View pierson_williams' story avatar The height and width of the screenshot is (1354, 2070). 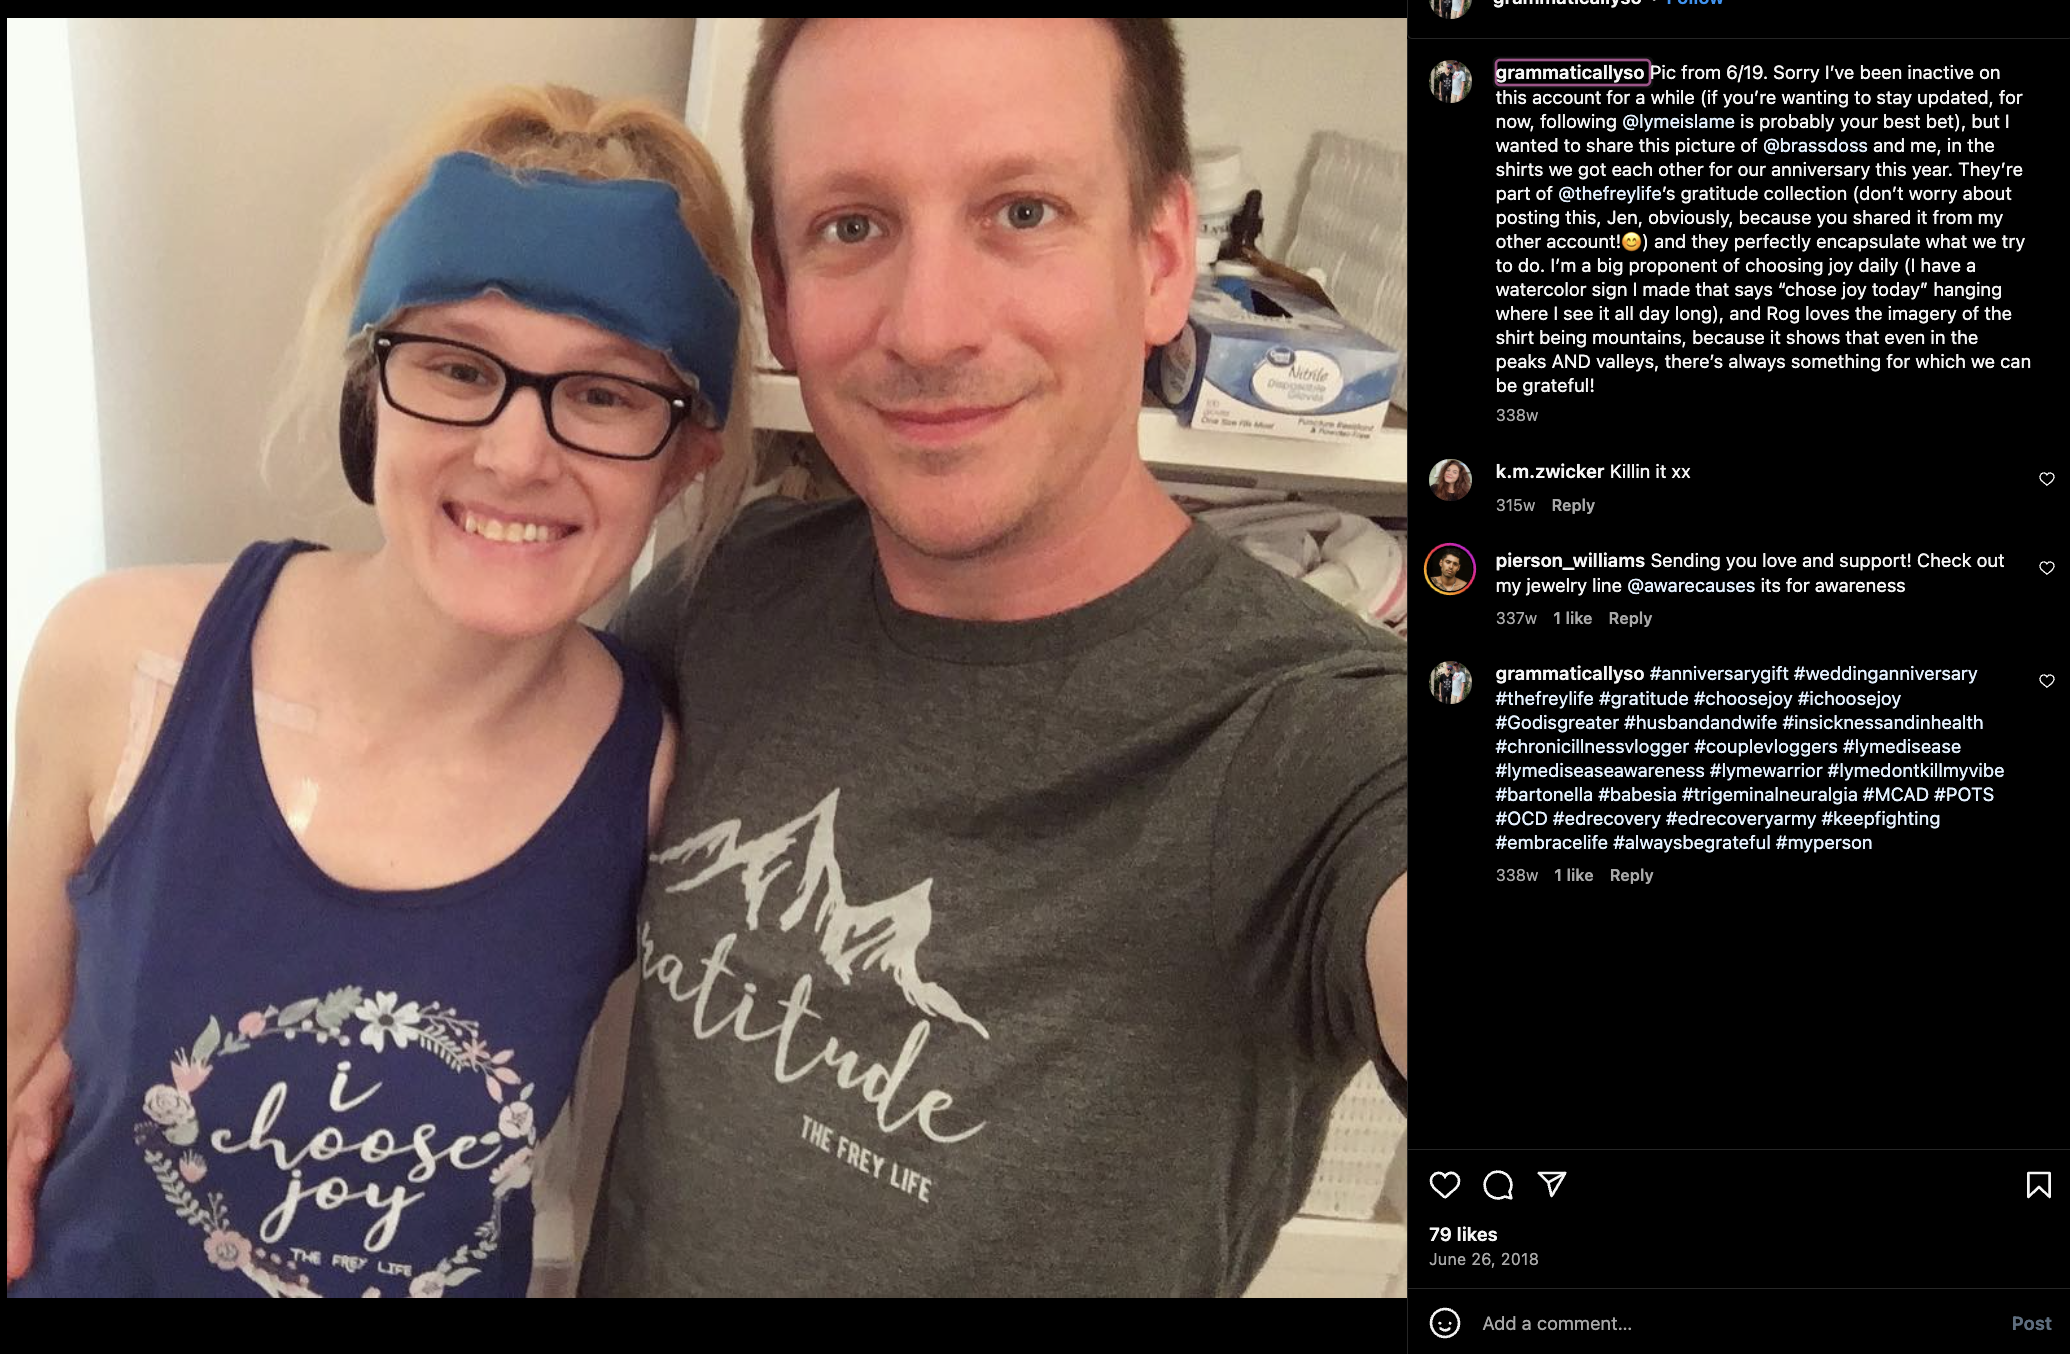coord(1450,569)
